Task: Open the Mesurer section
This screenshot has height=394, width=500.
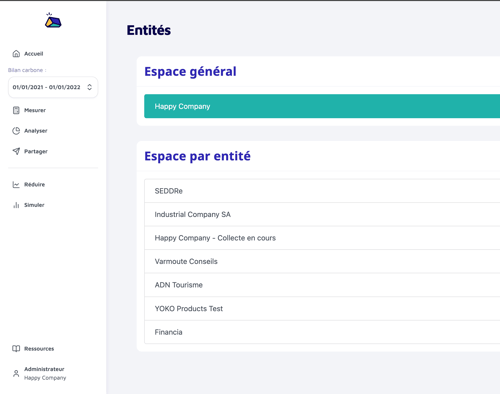Action: click(x=35, y=110)
